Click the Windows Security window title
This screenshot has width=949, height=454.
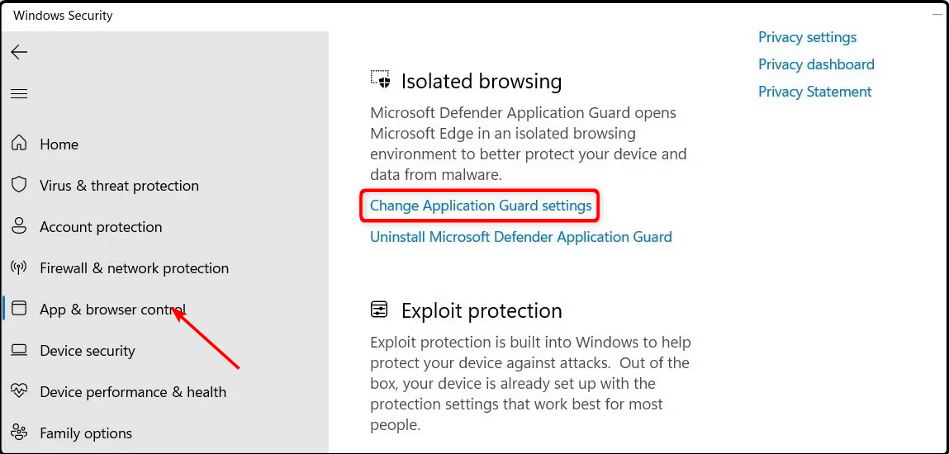pos(63,16)
